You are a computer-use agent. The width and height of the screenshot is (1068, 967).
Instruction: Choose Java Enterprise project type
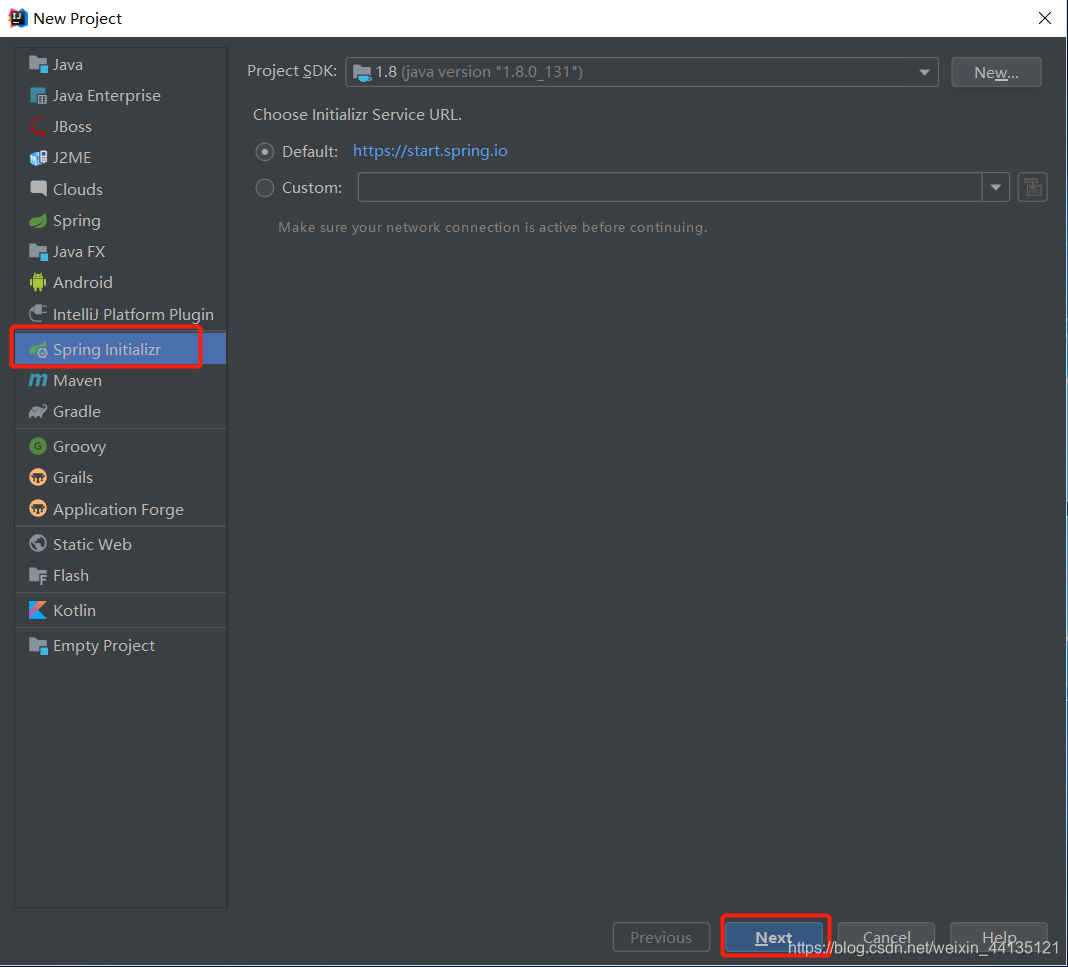pos(121,95)
